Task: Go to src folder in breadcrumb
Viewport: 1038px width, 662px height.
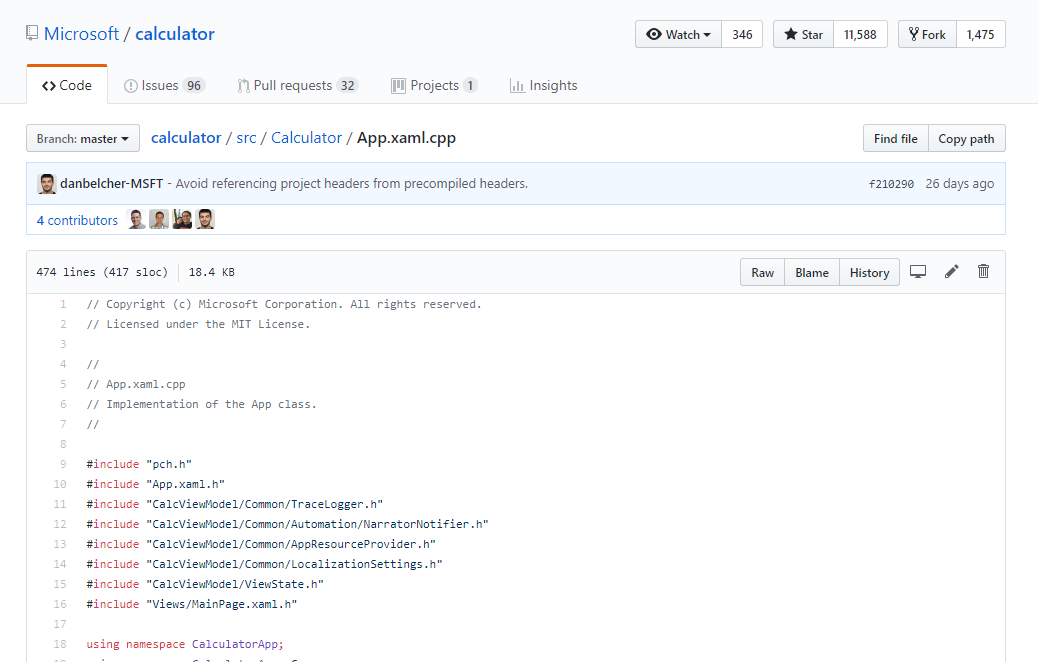Action: pyautogui.click(x=246, y=138)
